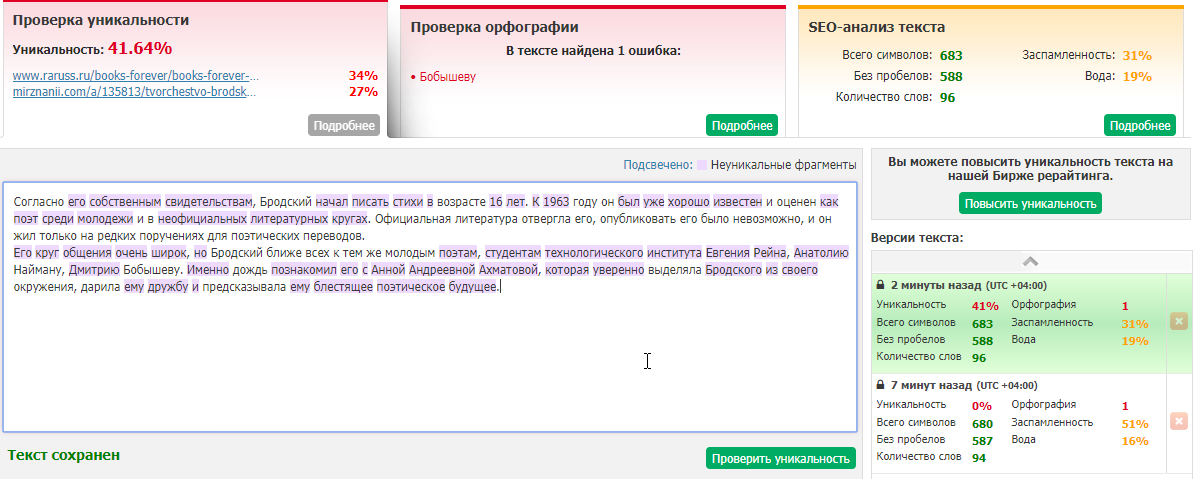Image resolution: width=1194 pixels, height=479 pixels.
Task: Select the '7 минут назад' version entry
Action: (1010, 422)
